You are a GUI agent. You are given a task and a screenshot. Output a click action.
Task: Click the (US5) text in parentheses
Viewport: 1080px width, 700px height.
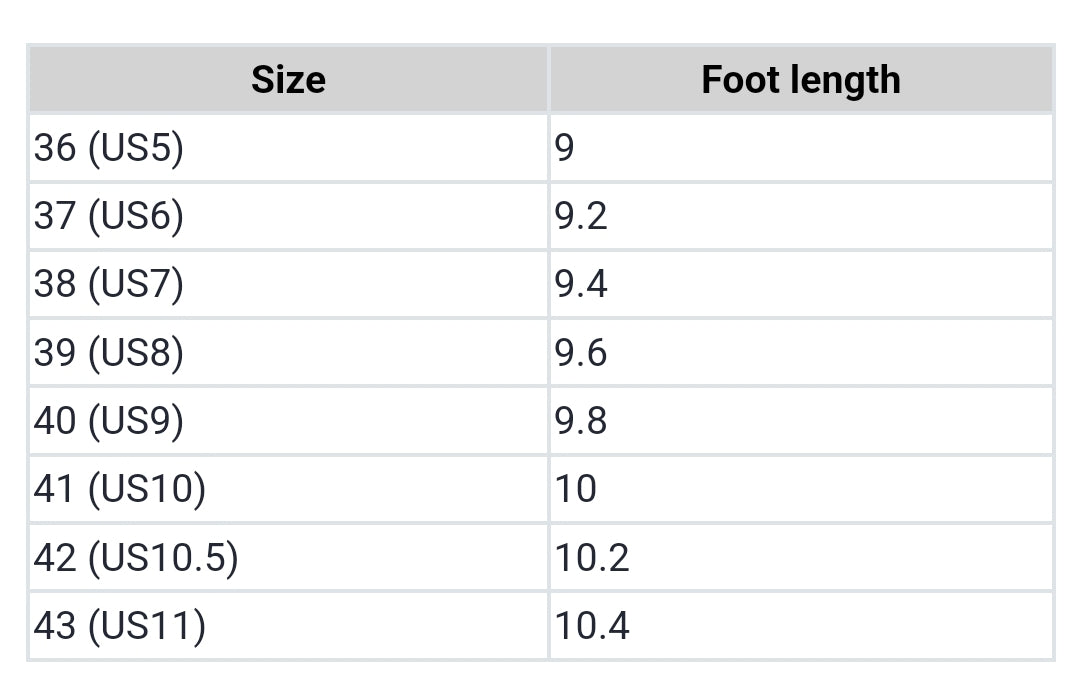(136, 148)
